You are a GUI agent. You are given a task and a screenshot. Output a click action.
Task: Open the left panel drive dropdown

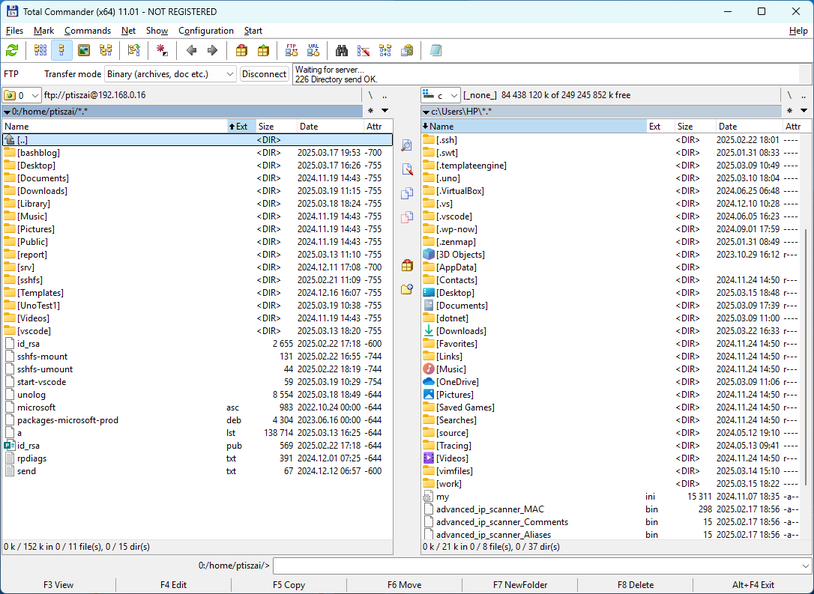coord(22,96)
